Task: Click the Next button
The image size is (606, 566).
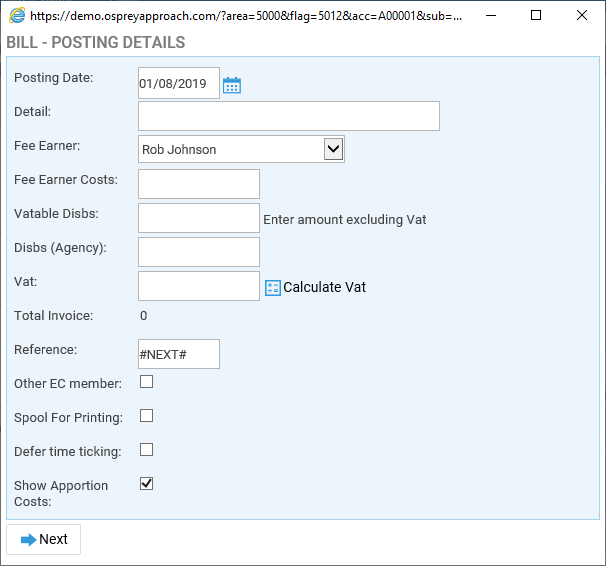Action: 44,539
